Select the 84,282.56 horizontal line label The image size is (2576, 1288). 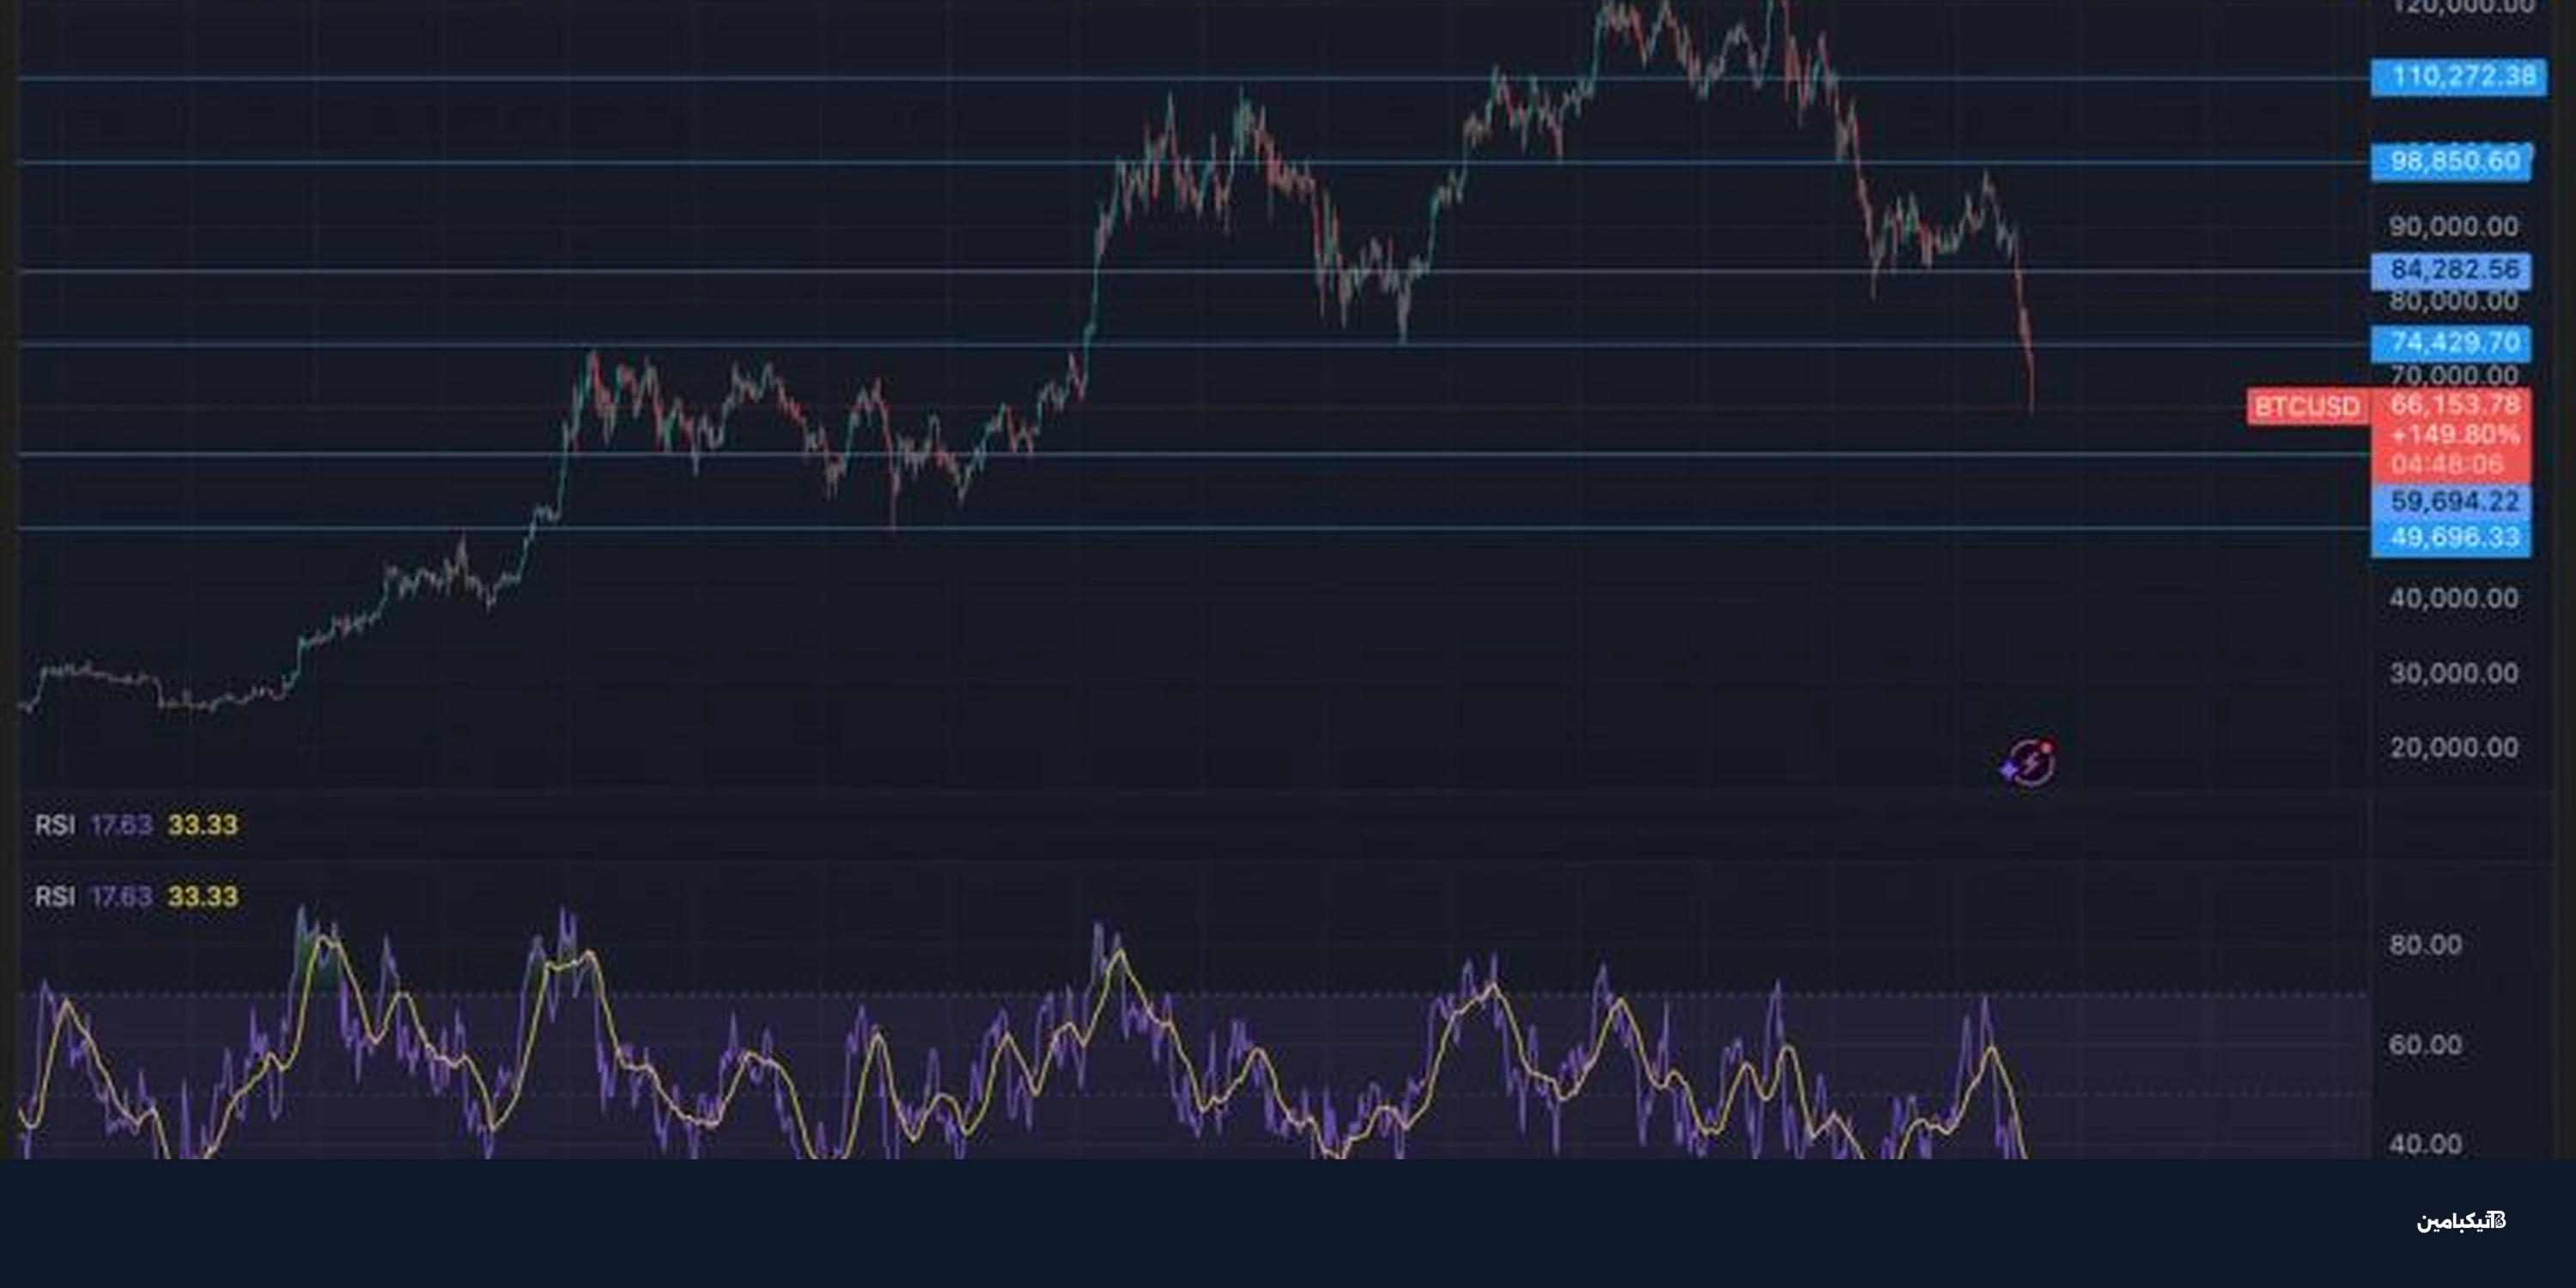[2451, 270]
